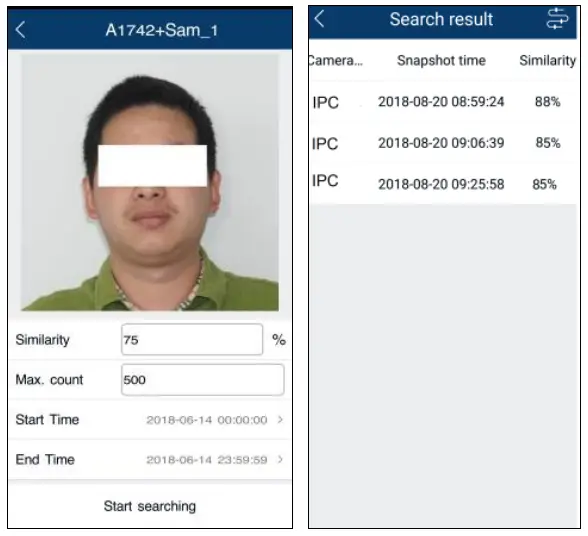Tap the Search result title text
The image size is (588, 536).
(441, 19)
